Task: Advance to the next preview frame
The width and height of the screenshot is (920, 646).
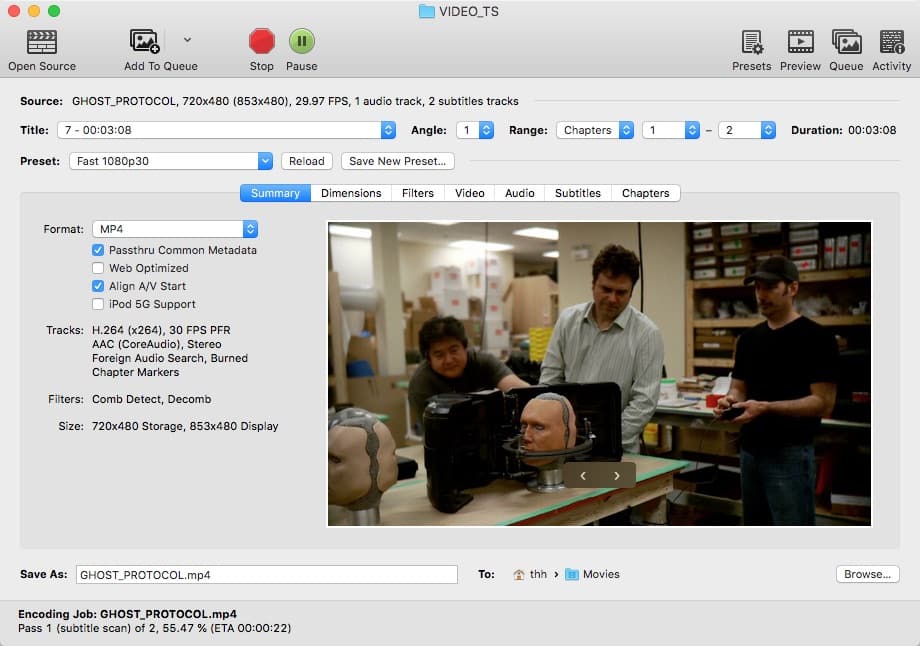Action: pos(617,476)
